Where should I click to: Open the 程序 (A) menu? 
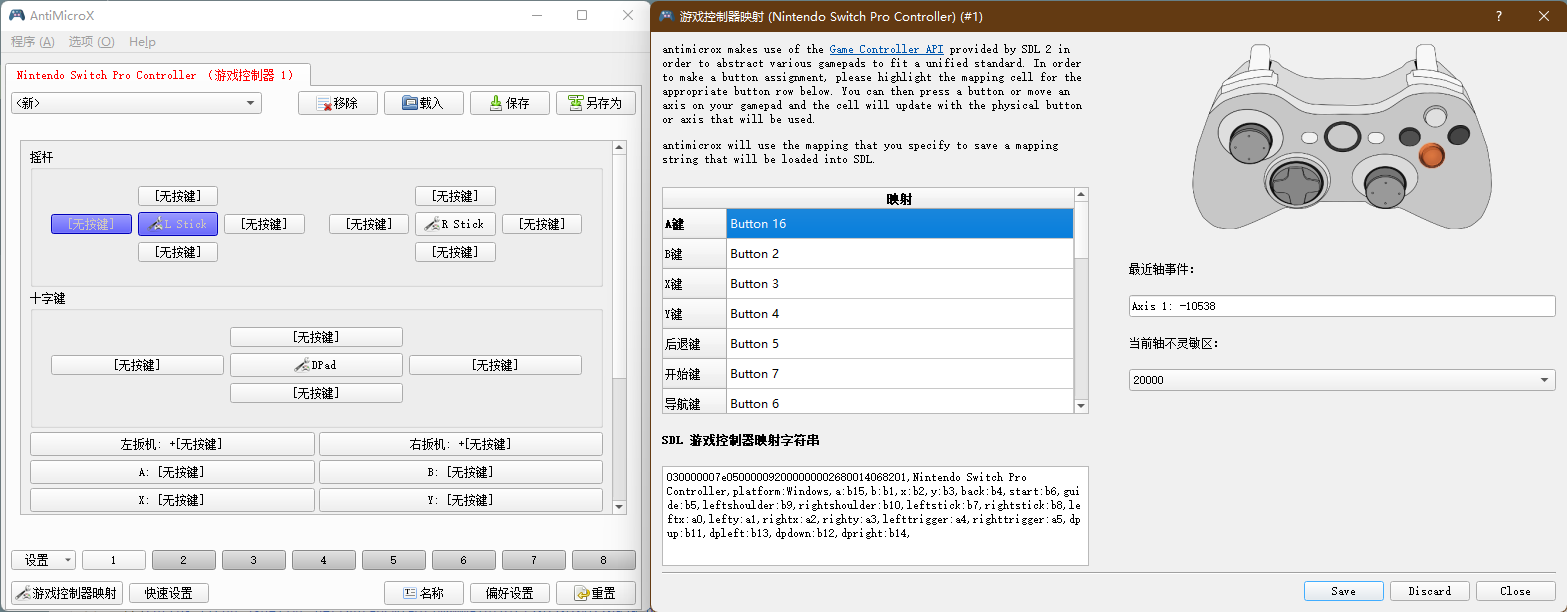[x=33, y=42]
